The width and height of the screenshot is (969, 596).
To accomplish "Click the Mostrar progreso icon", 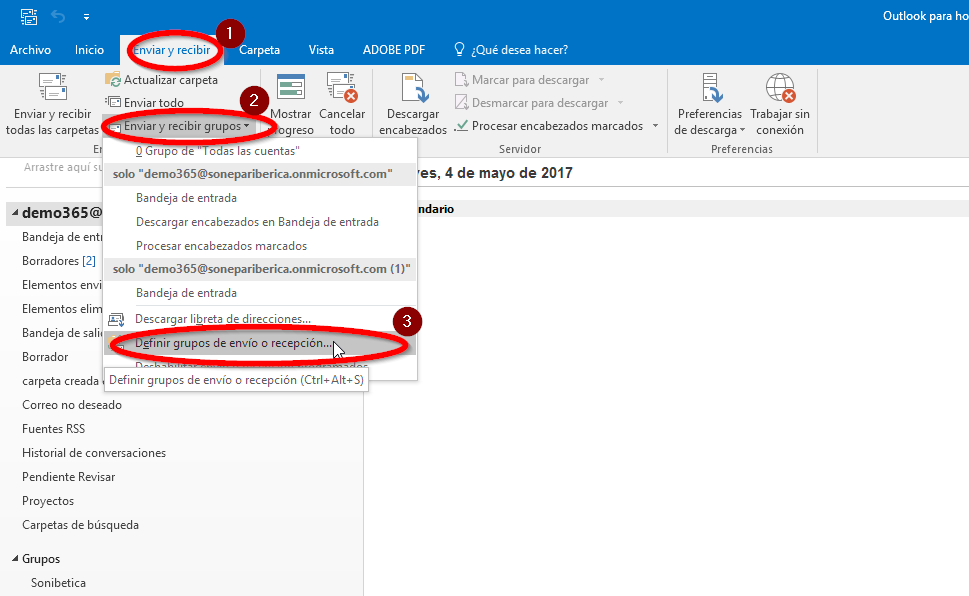I will coord(291,87).
